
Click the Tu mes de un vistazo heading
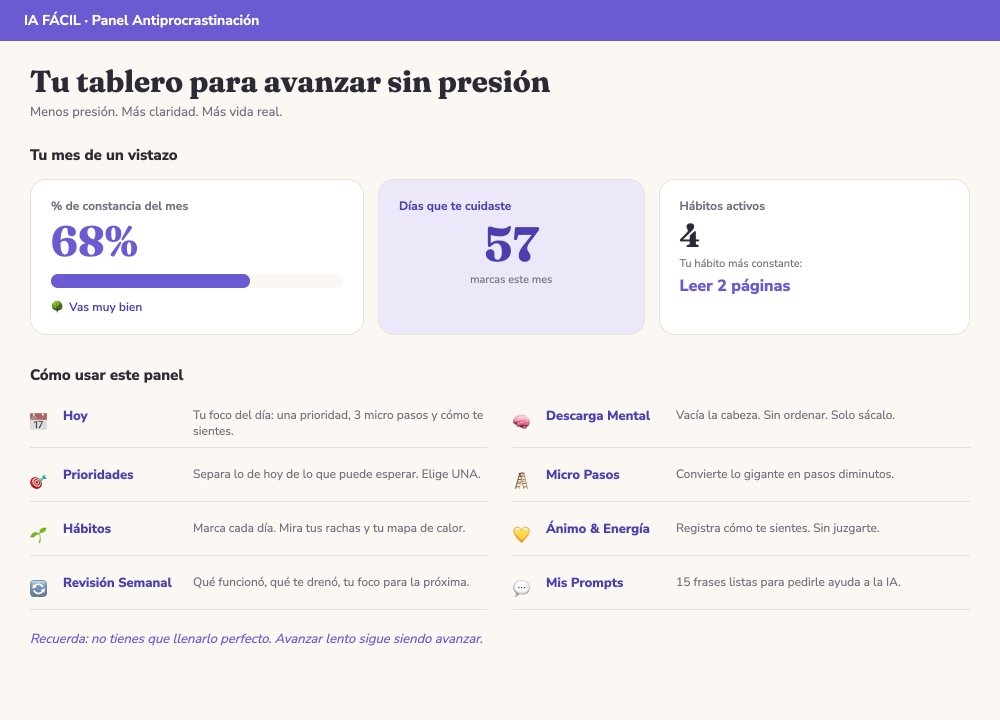(104, 155)
